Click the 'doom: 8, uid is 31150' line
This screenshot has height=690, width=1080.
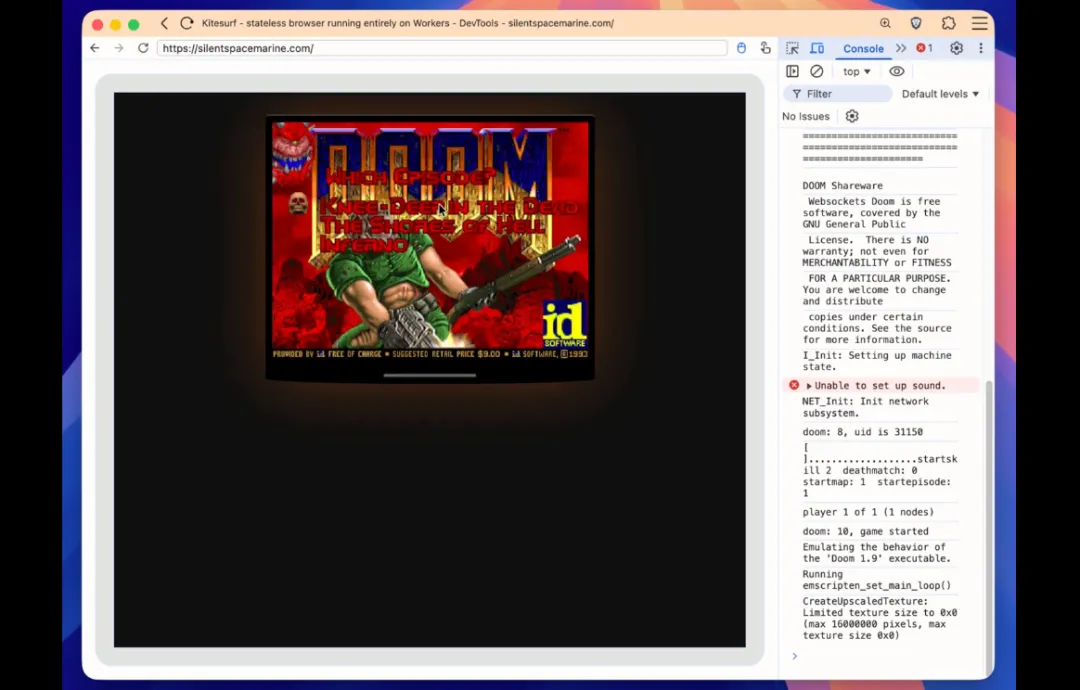pos(862,432)
